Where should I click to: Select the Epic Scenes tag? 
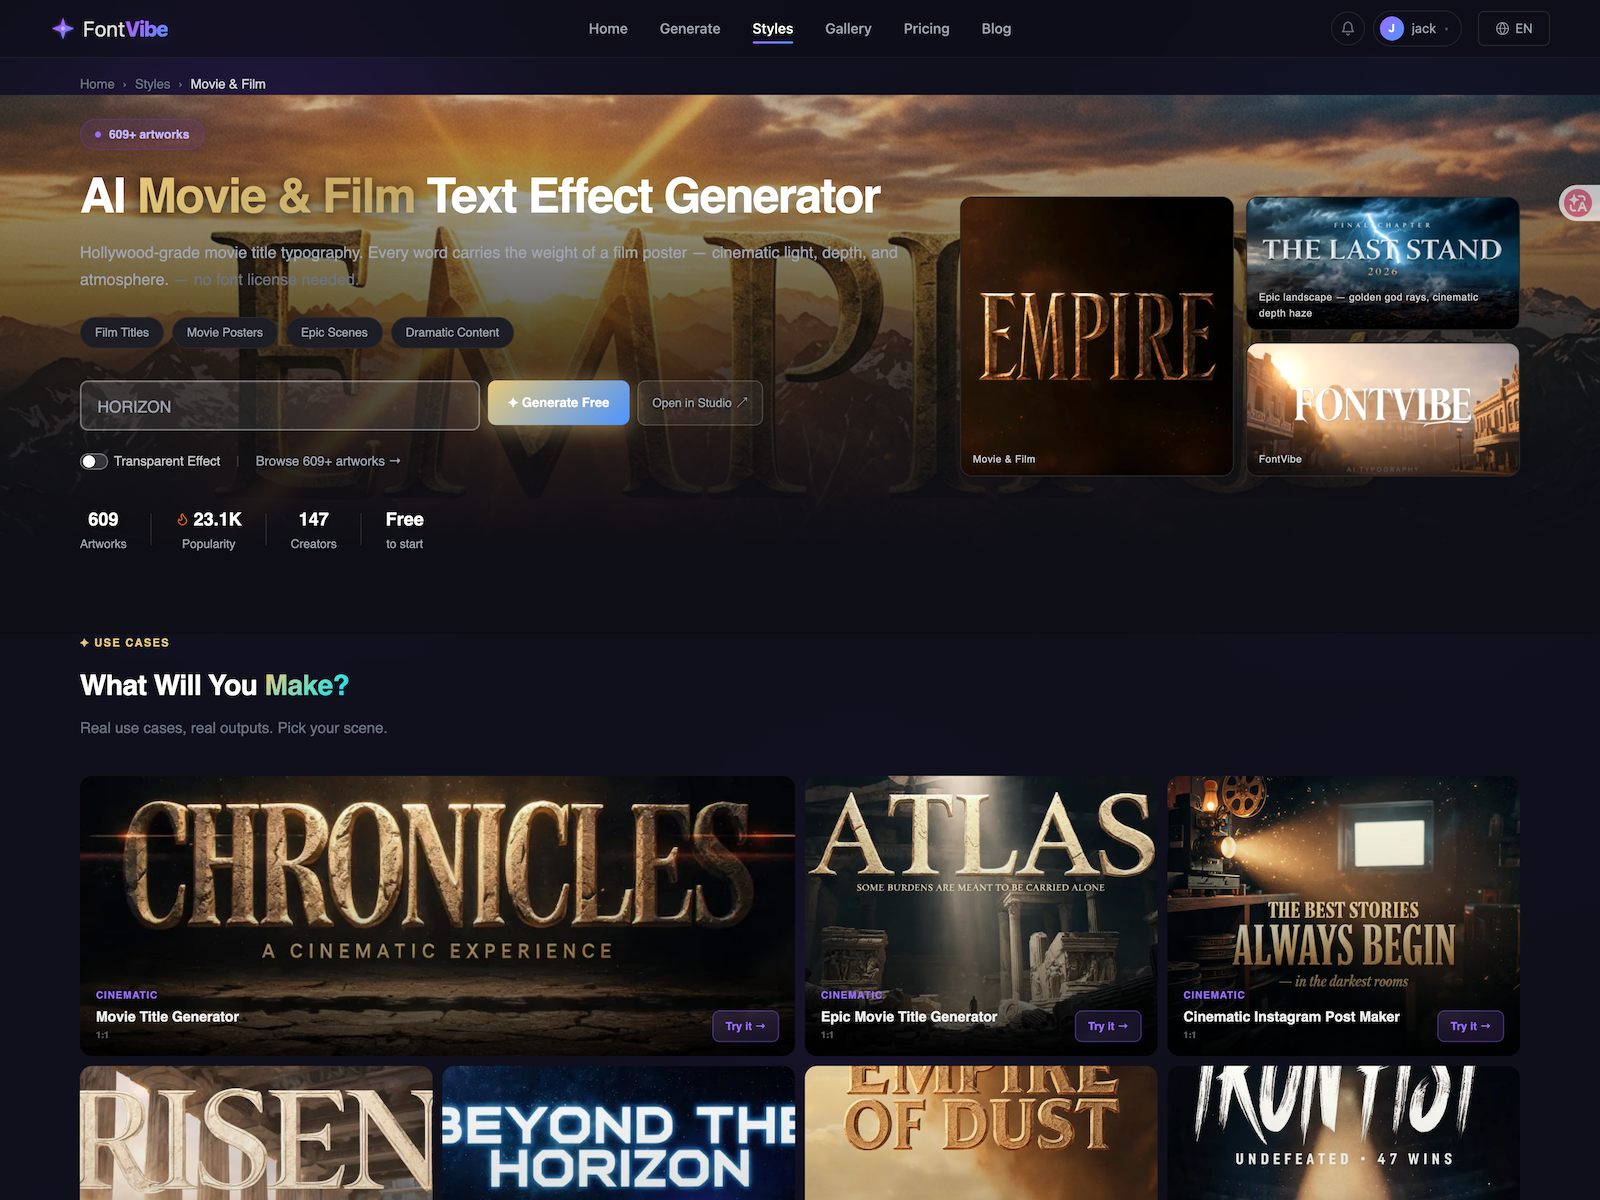pyautogui.click(x=334, y=332)
